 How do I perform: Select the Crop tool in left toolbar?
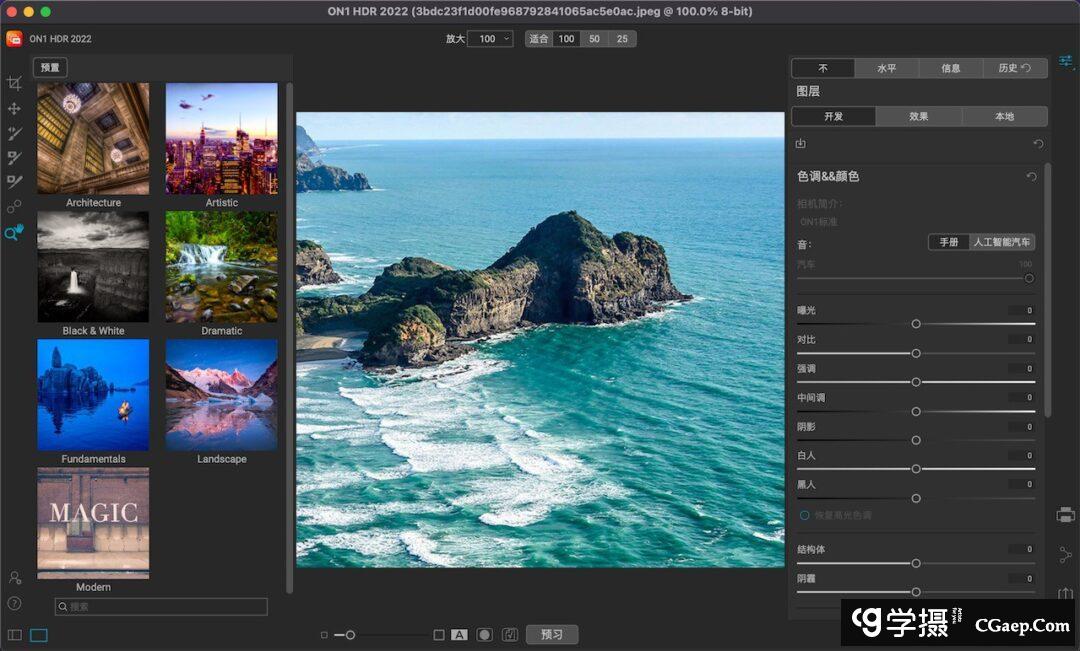14,84
